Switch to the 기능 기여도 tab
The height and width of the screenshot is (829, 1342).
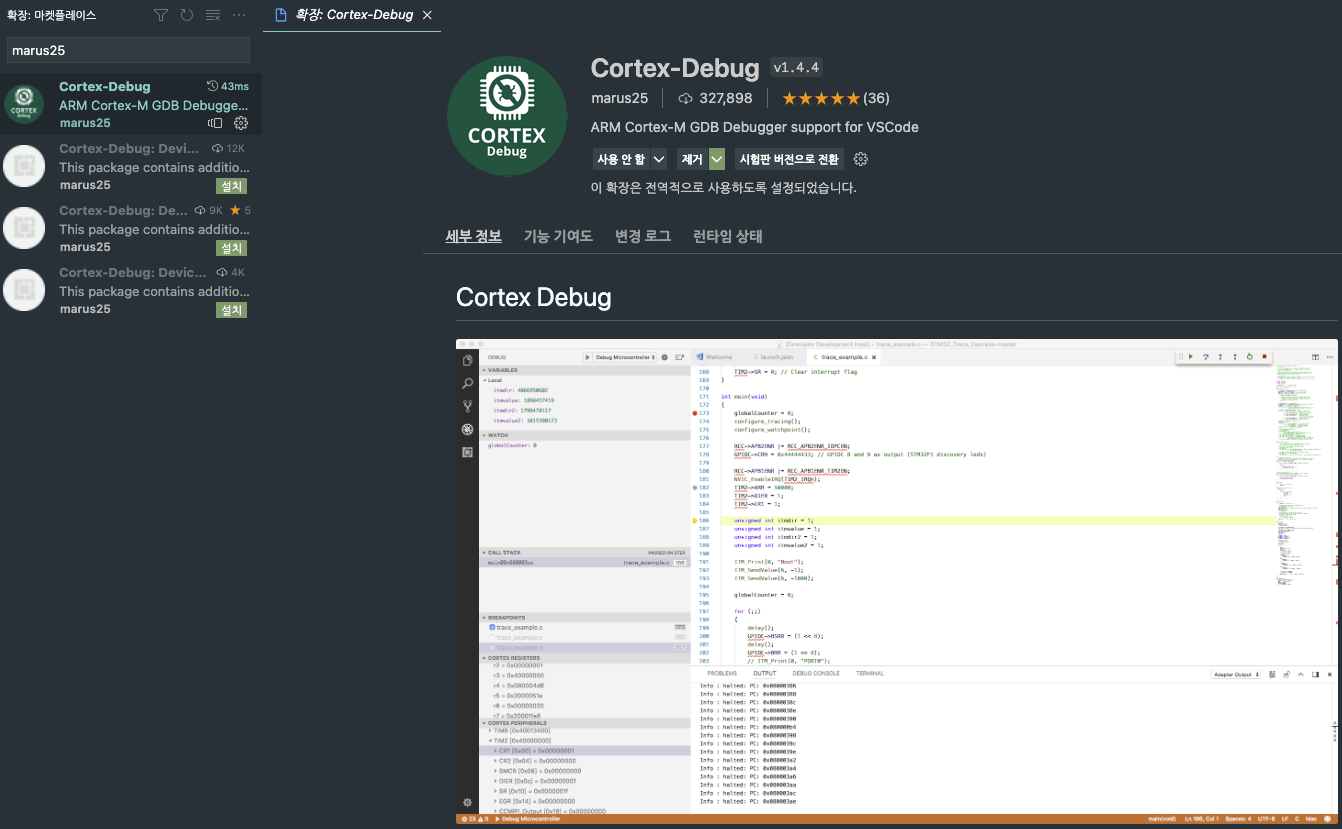click(558, 236)
